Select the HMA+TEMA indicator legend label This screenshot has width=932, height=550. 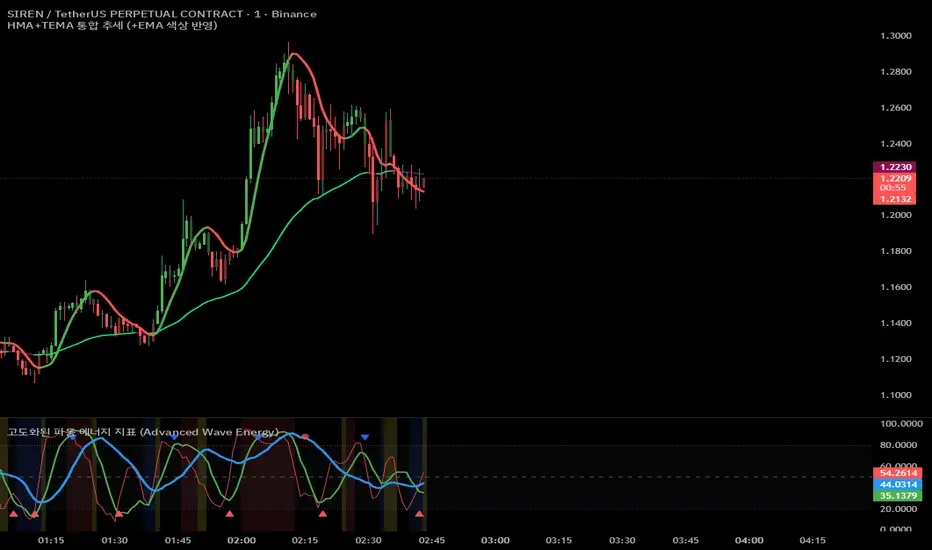pos(112,26)
